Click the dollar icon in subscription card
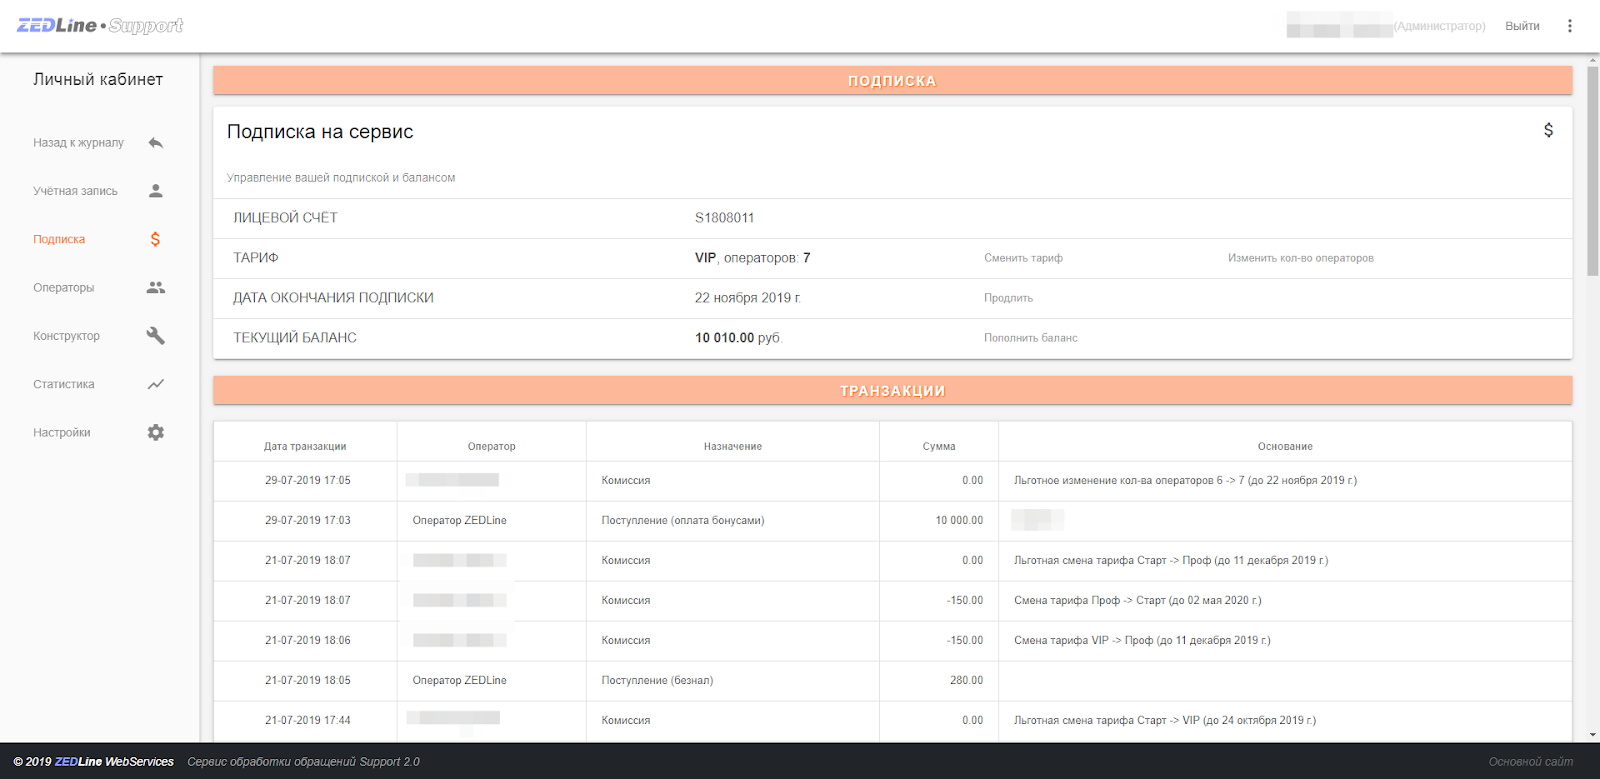The height and width of the screenshot is (779, 1600). pyautogui.click(x=1548, y=130)
